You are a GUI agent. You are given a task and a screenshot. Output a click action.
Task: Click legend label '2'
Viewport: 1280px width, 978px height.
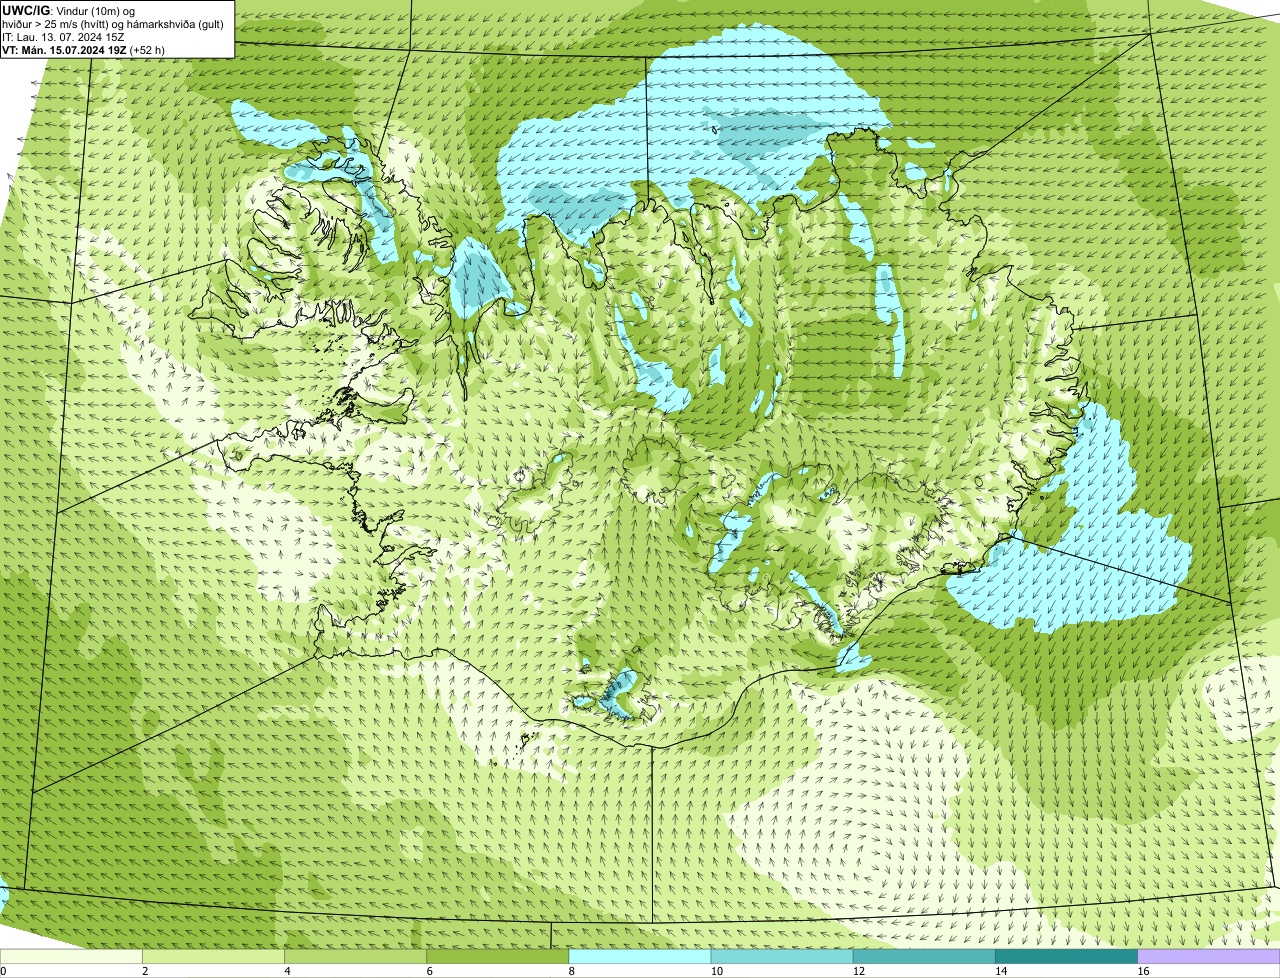[x=145, y=971]
